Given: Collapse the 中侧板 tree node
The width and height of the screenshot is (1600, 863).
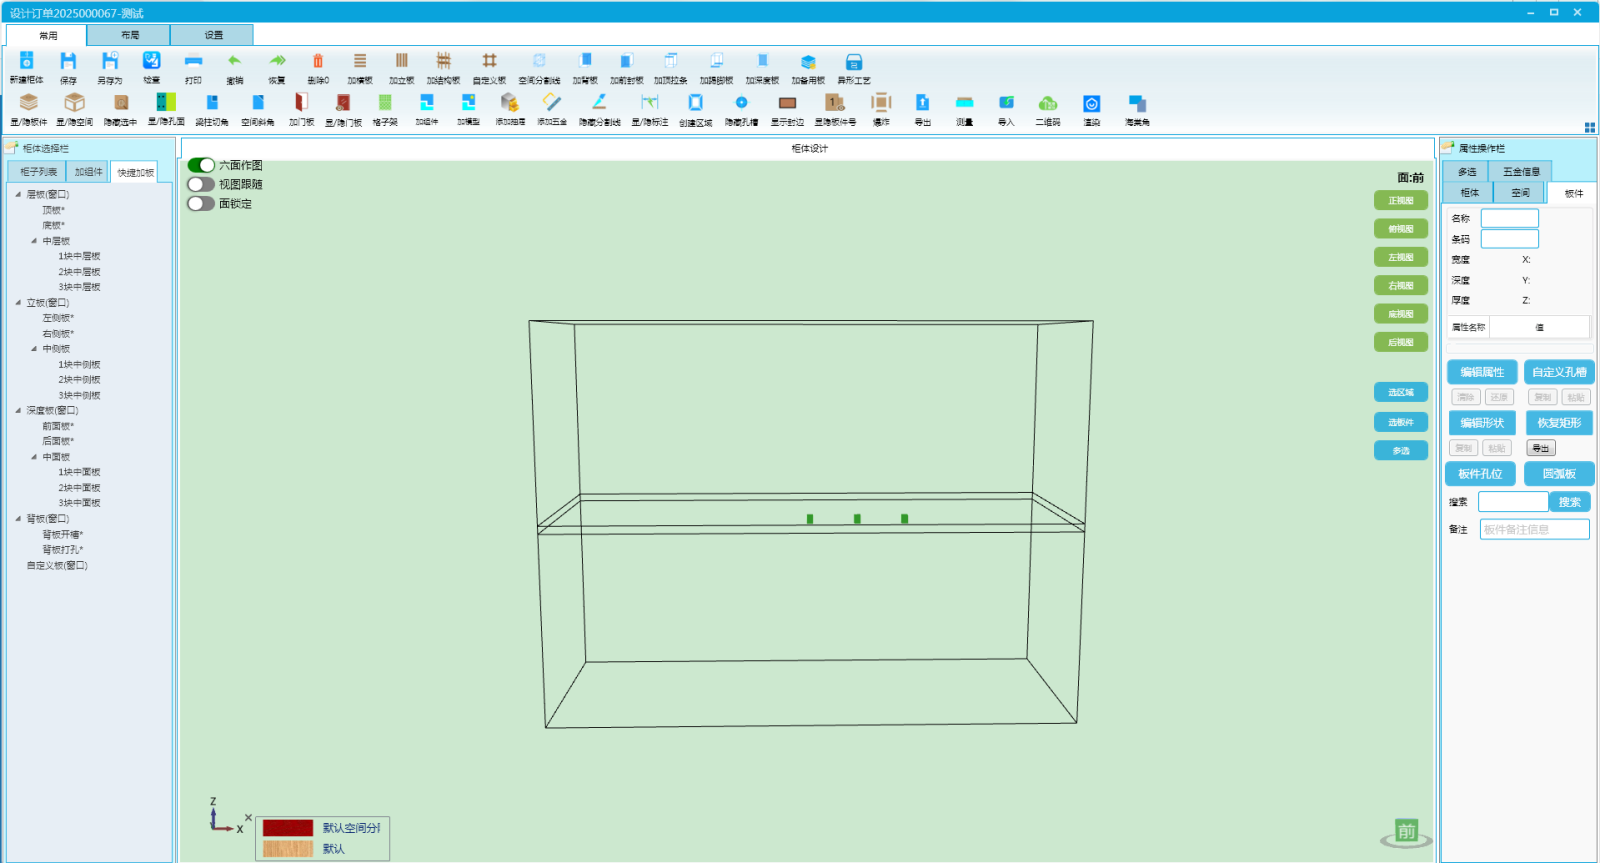Looking at the screenshot, I should 34,349.
